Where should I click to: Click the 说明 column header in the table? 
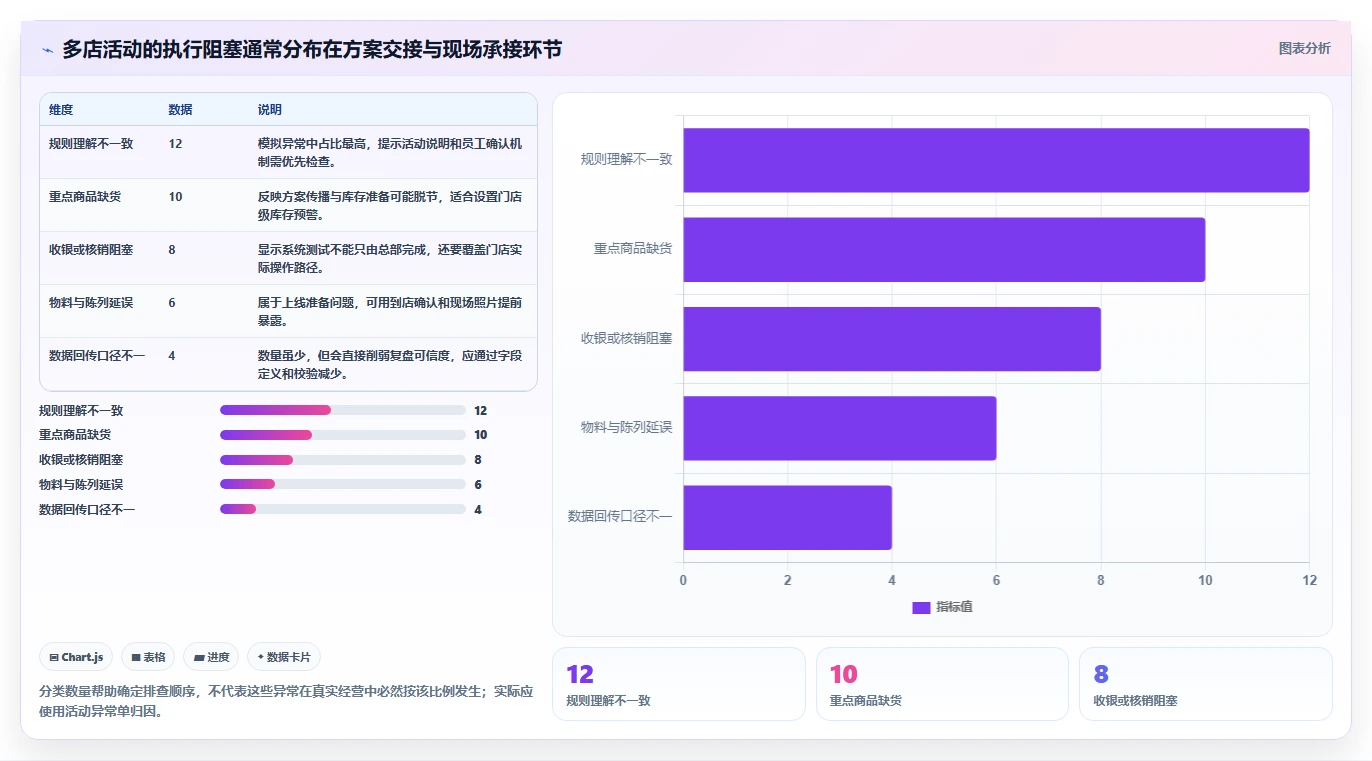pyautogui.click(x=270, y=110)
